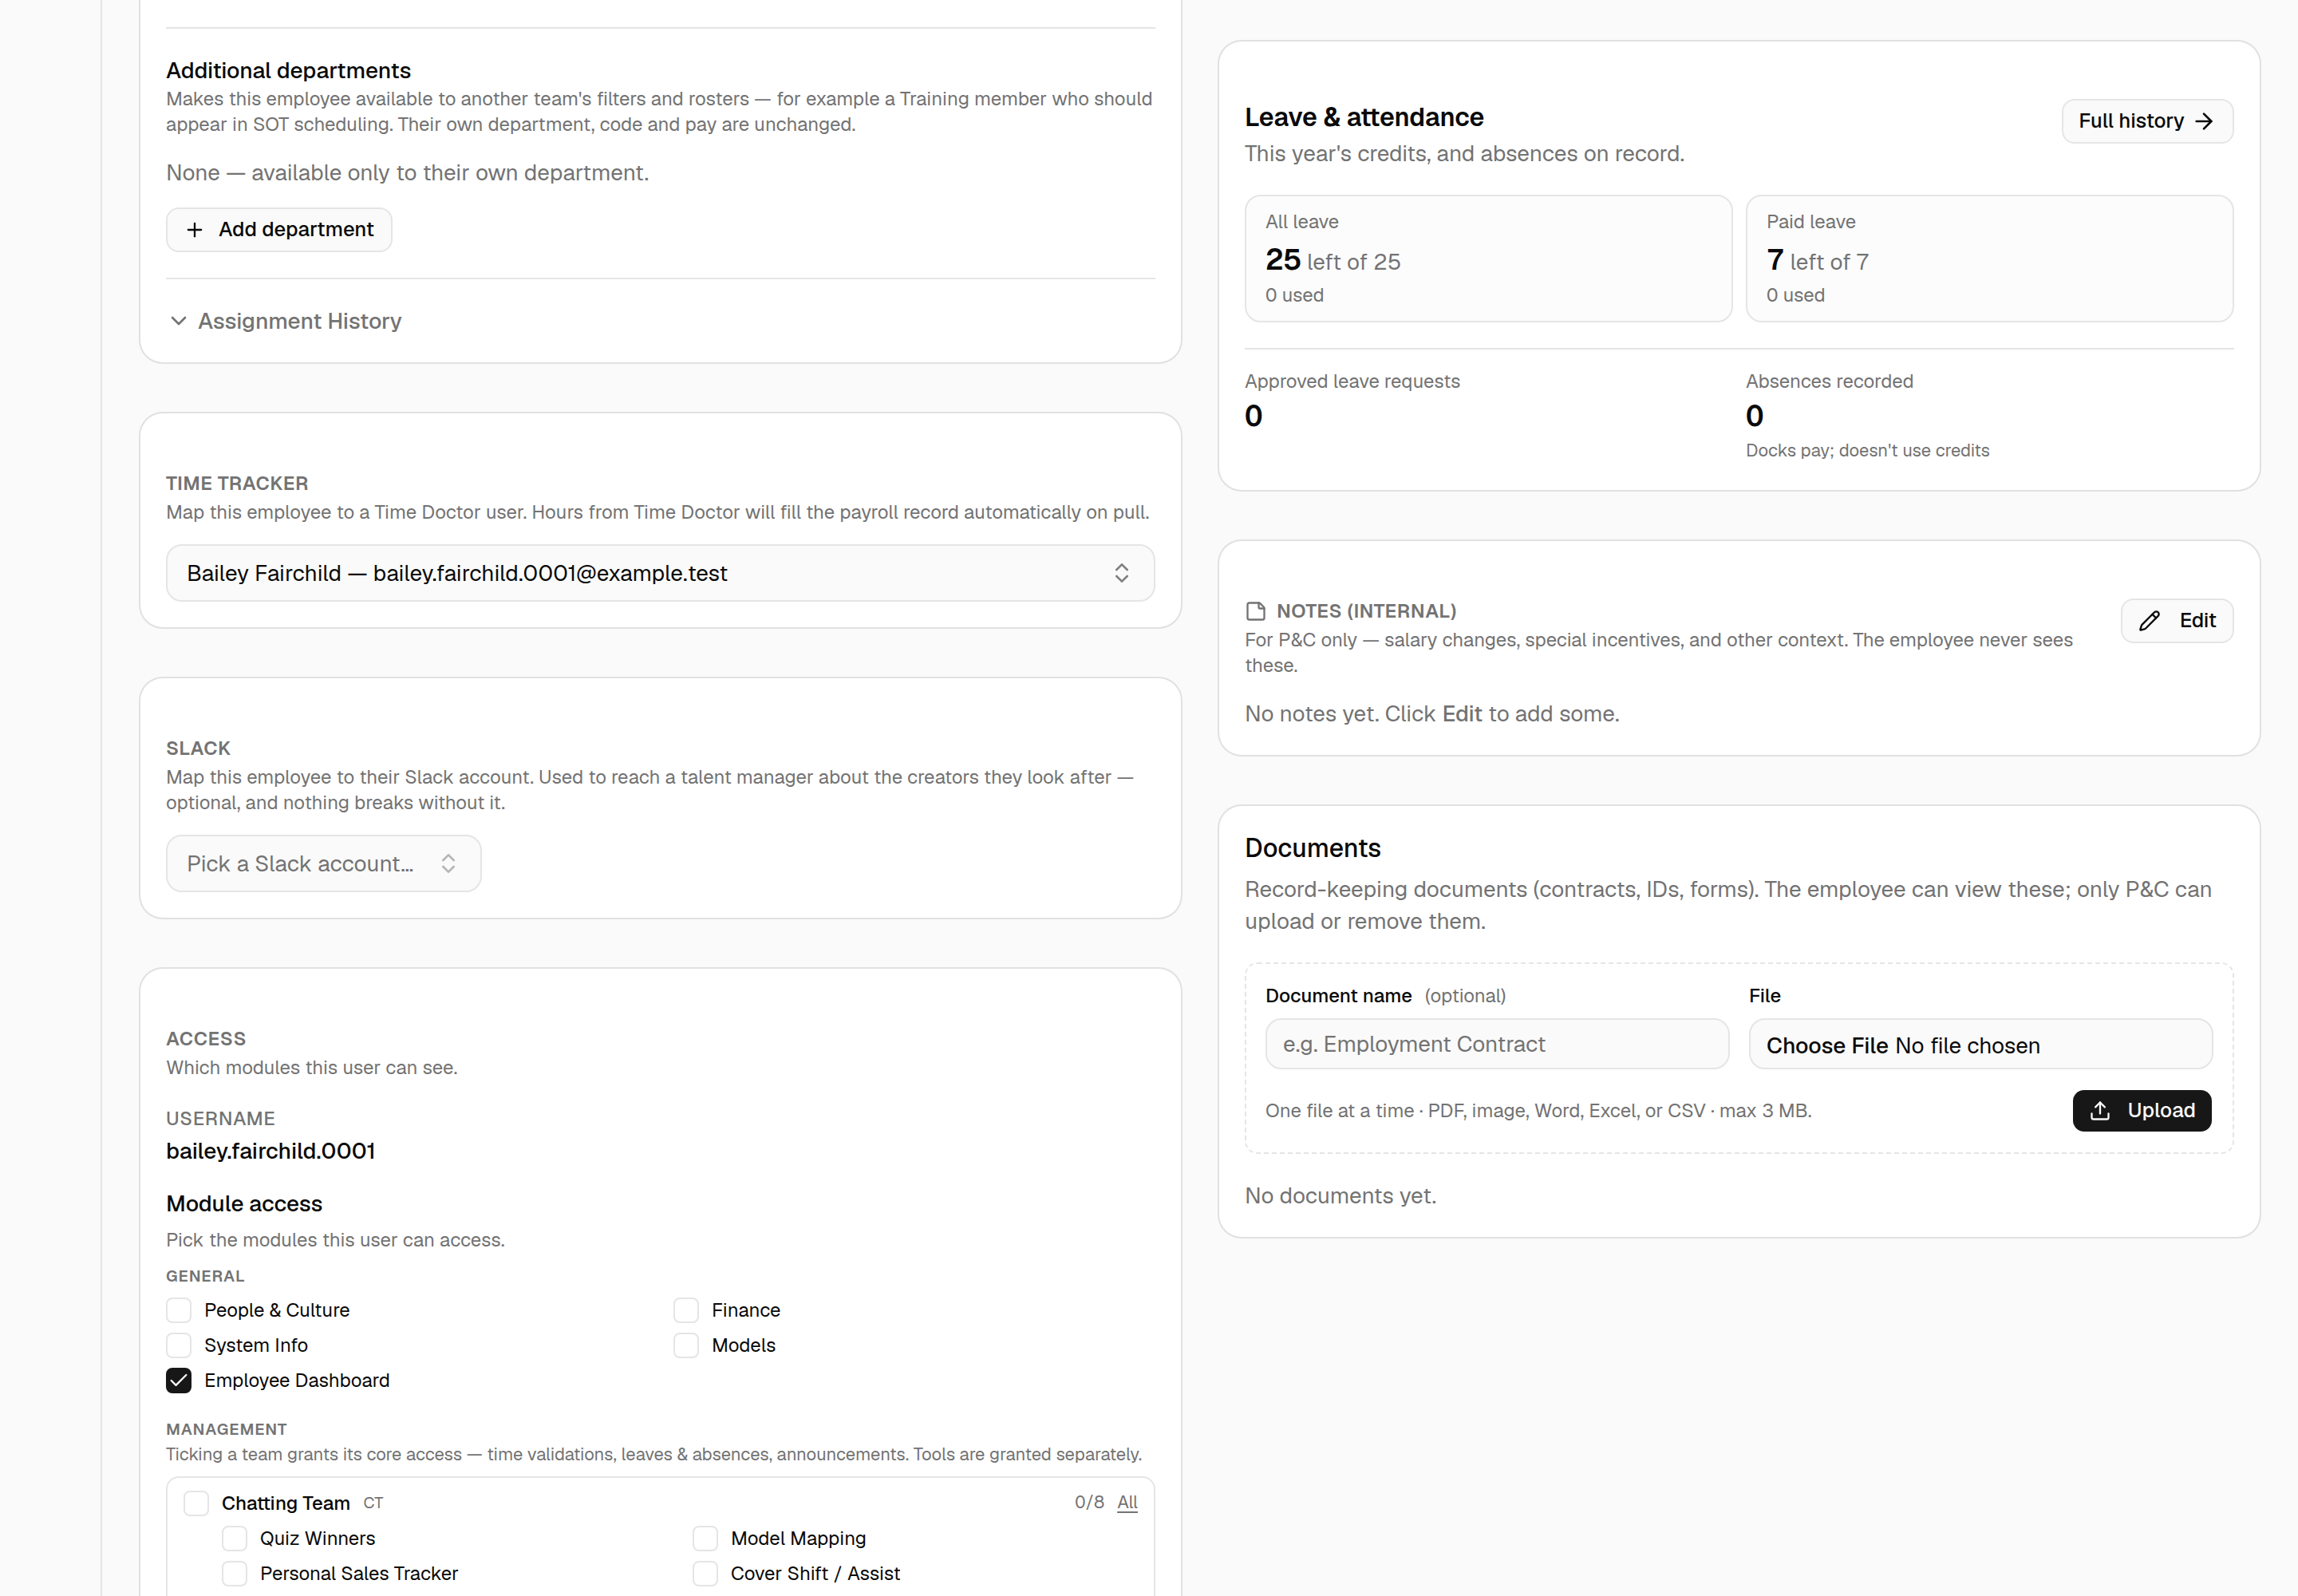Click the "No documents yet." text
Image resolution: width=2298 pixels, height=1596 pixels.
point(1341,1196)
